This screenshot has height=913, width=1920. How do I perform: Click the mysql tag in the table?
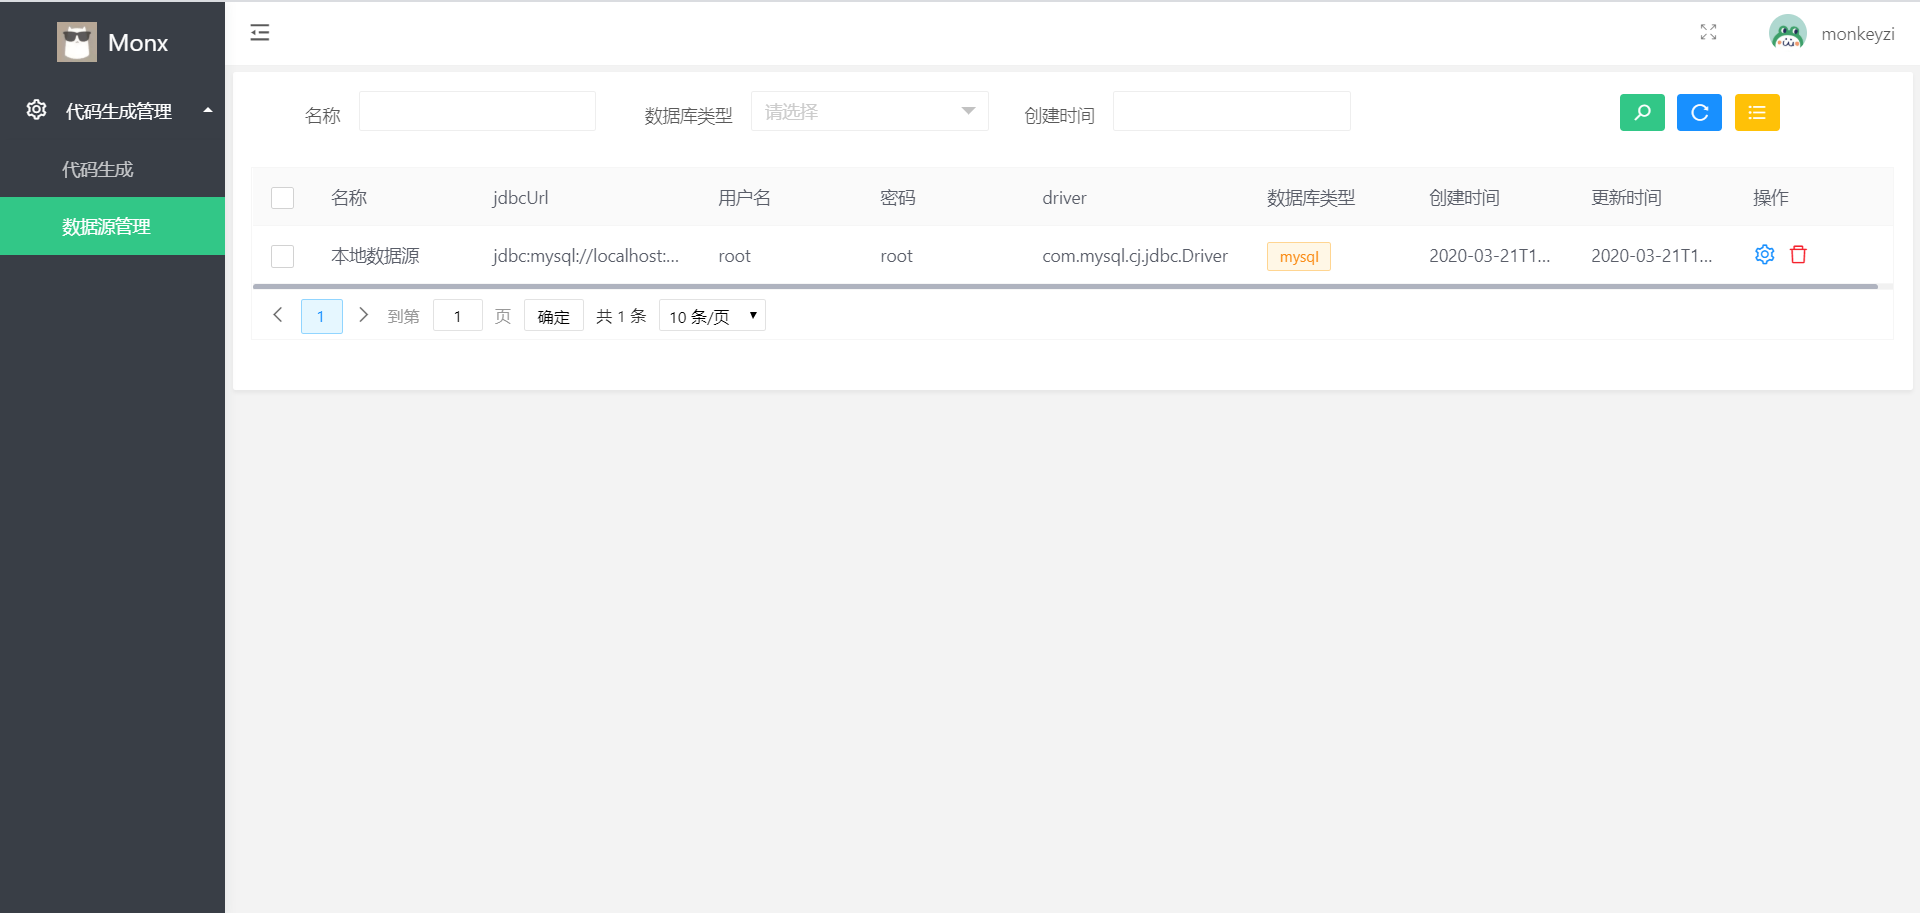click(1299, 257)
